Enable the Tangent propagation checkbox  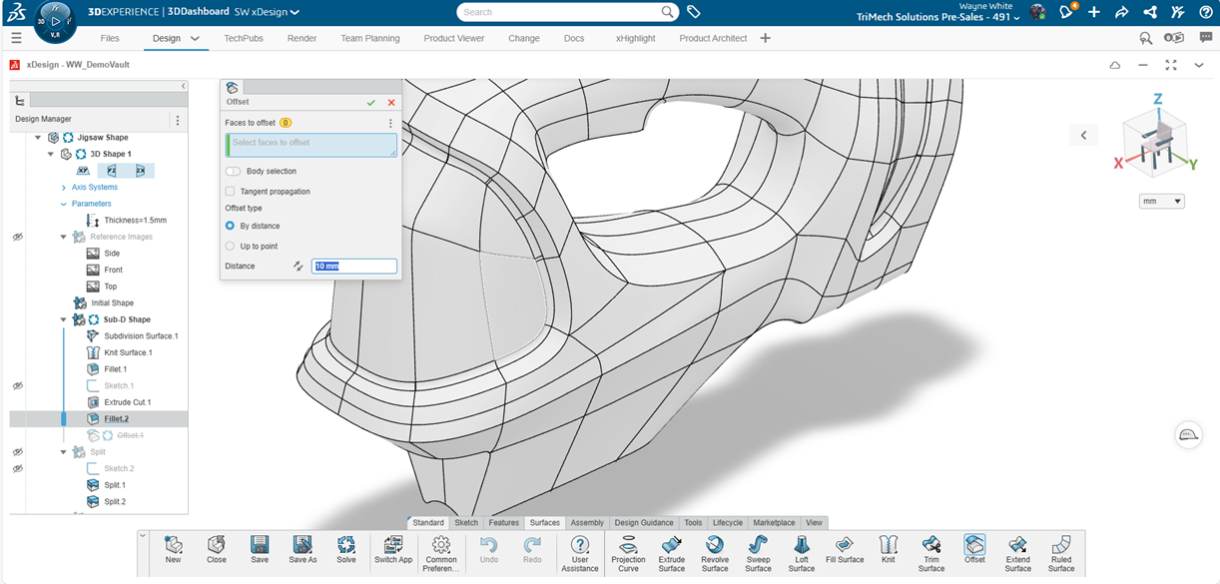[230, 191]
